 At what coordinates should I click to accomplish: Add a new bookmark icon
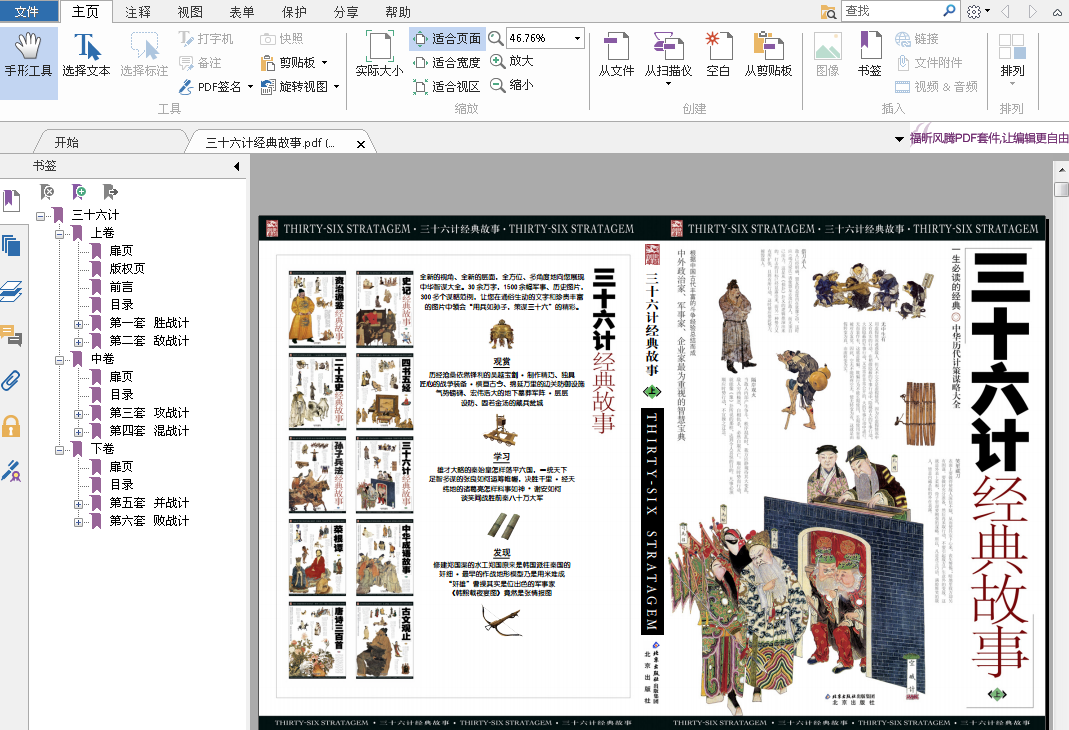coord(79,192)
